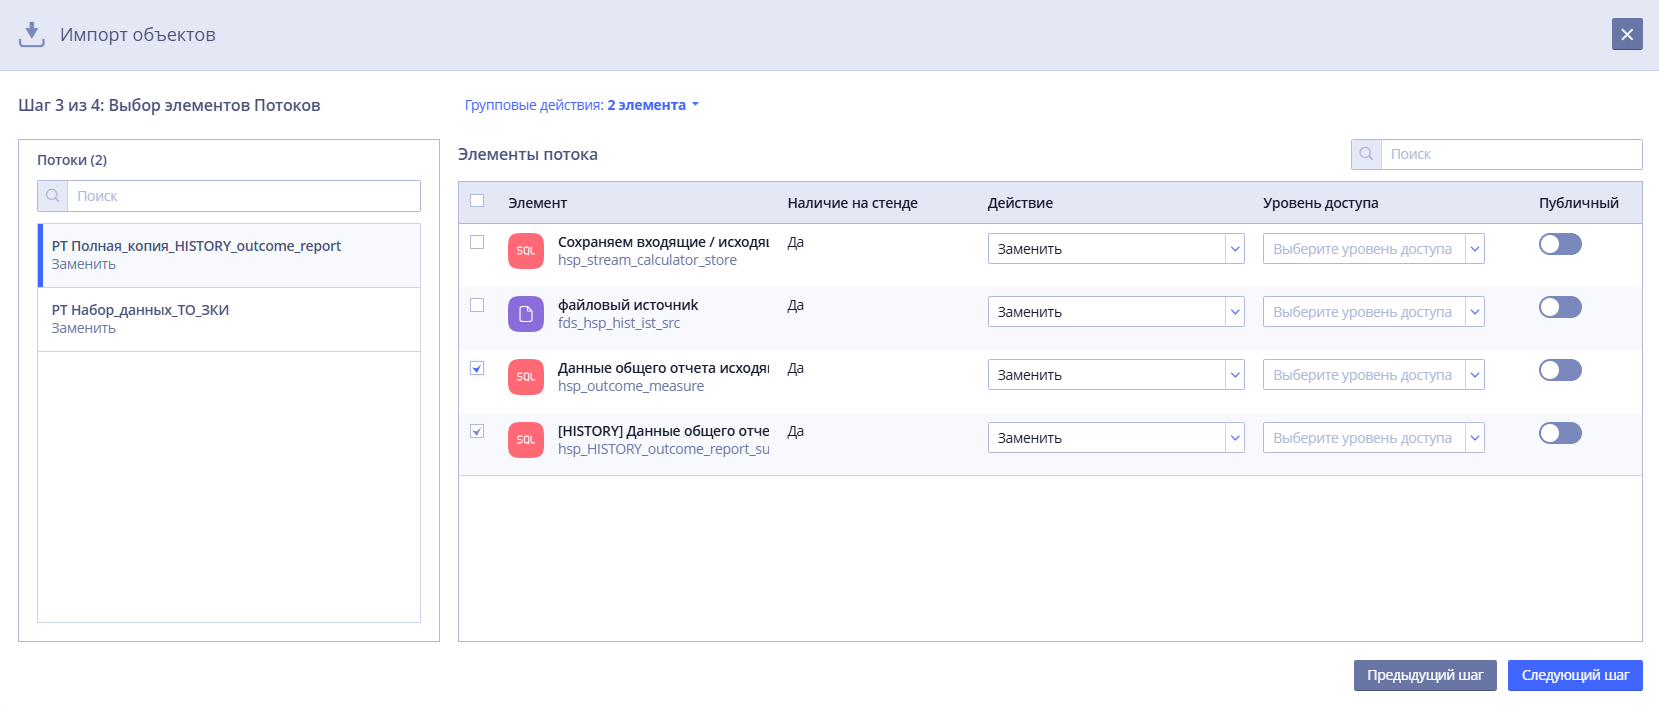Enable Публичный toggle for hsp_HISTORY_outcome_report row
The width and height of the screenshot is (1659, 706).
pyautogui.click(x=1560, y=433)
